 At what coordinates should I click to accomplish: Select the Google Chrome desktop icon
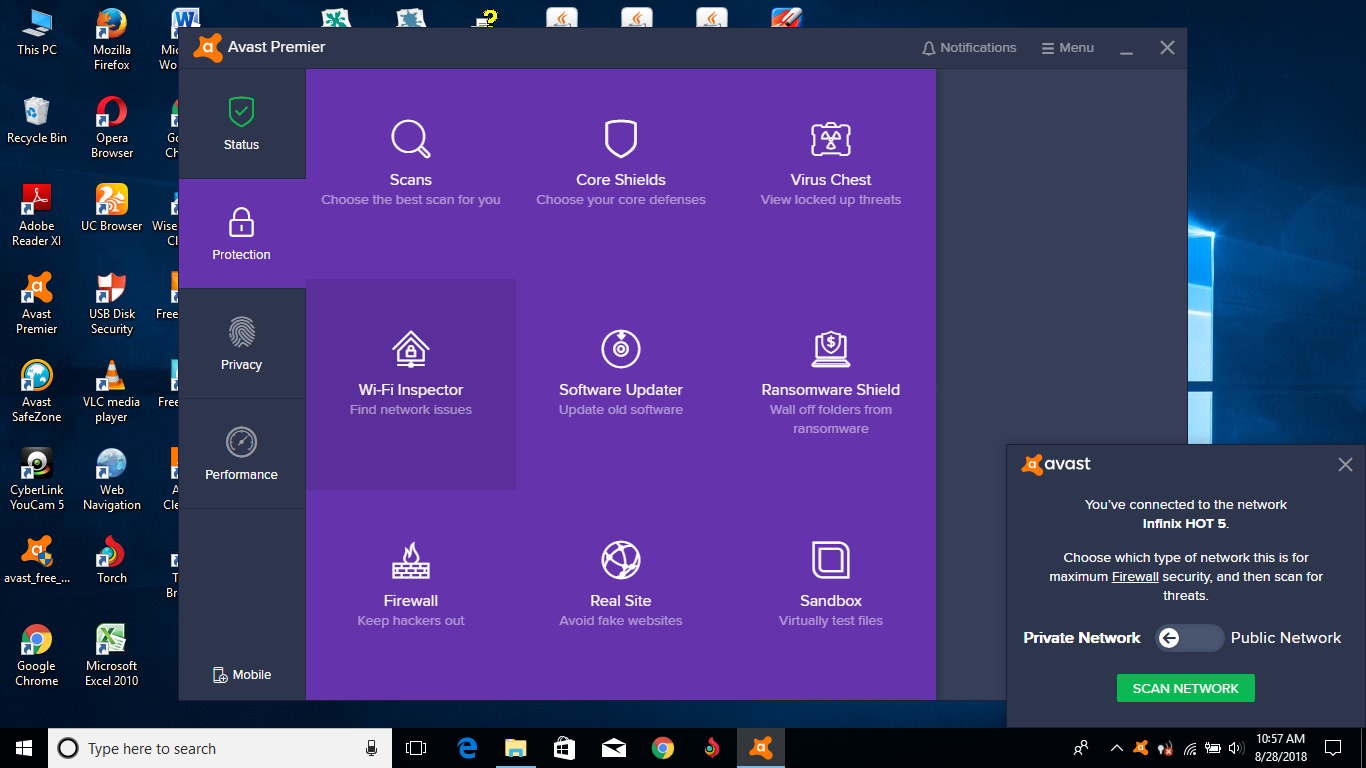37,655
